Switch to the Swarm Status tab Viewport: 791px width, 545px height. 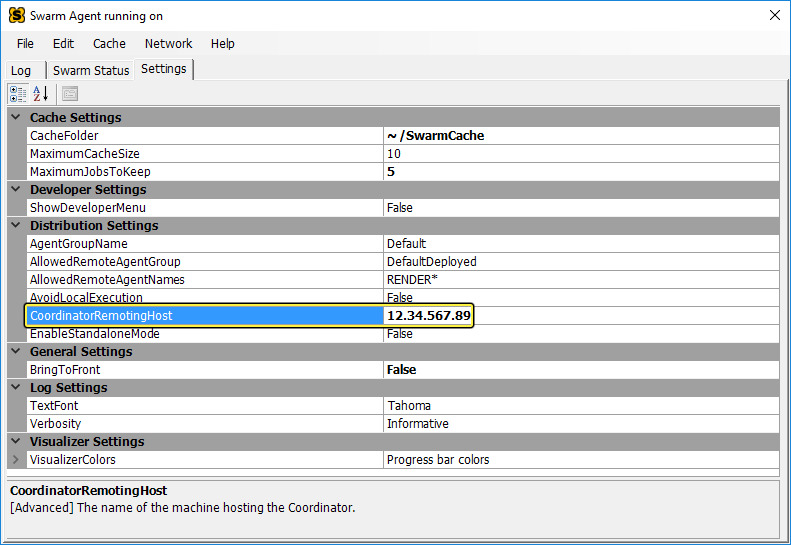tap(91, 71)
